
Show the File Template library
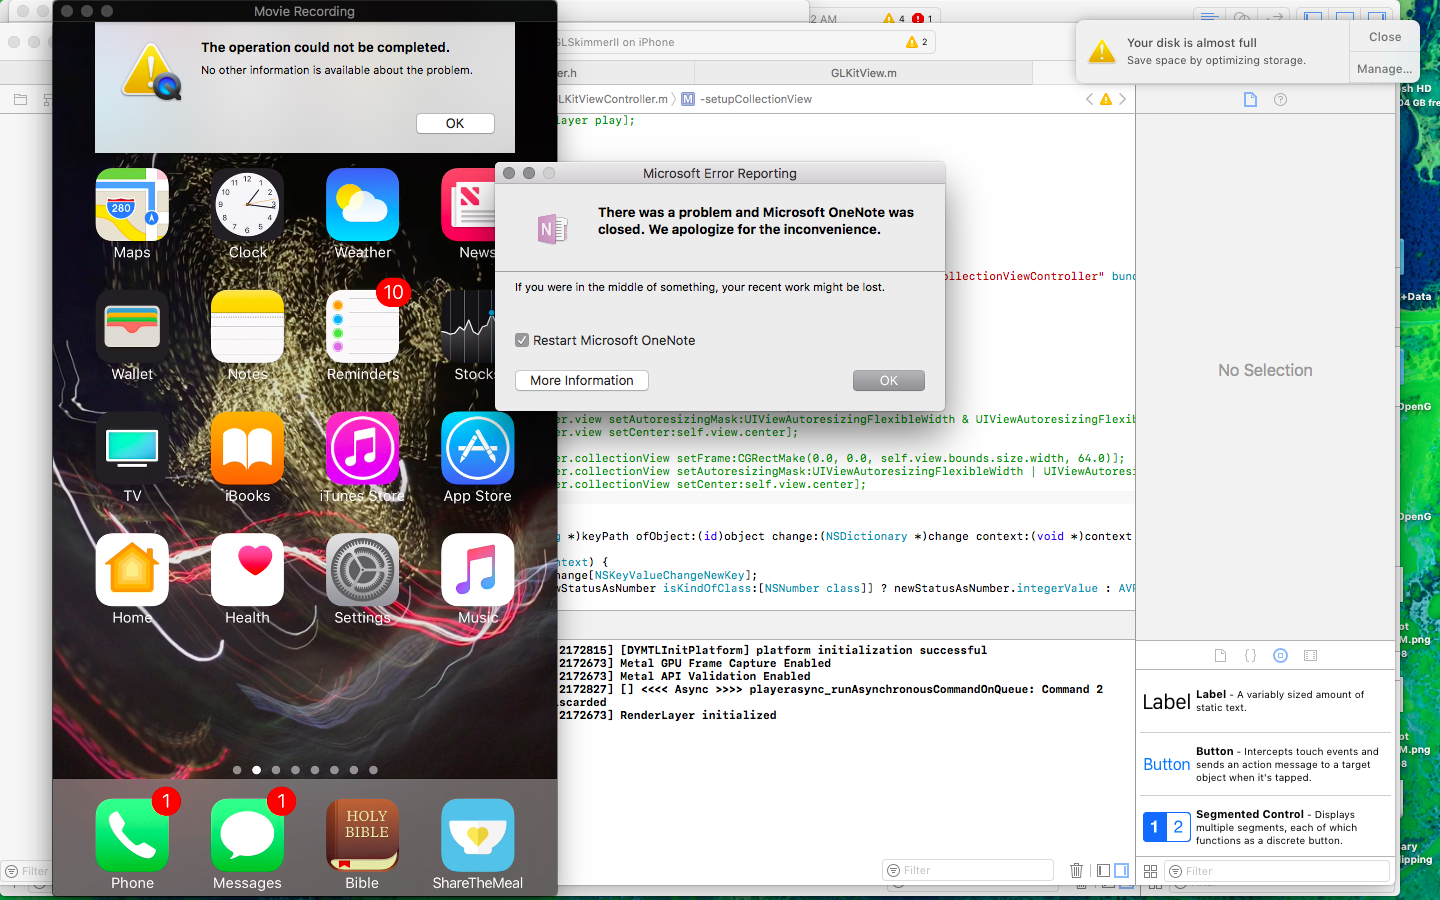[x=1220, y=656]
